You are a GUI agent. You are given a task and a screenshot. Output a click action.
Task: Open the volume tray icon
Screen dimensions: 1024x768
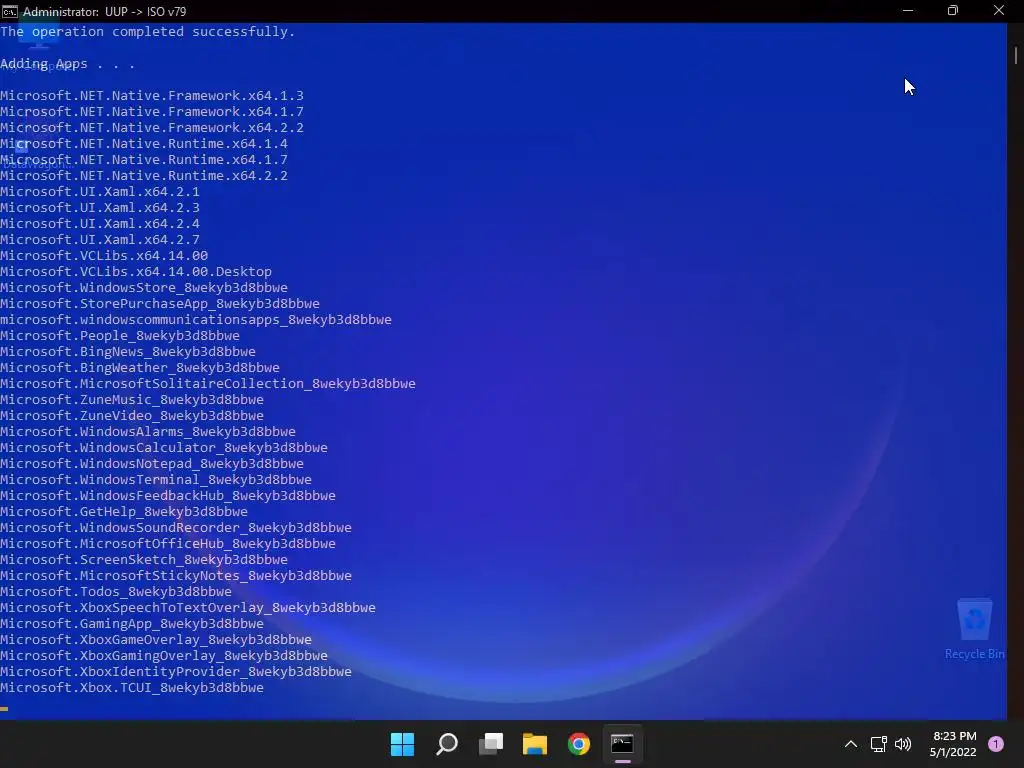pos(903,744)
